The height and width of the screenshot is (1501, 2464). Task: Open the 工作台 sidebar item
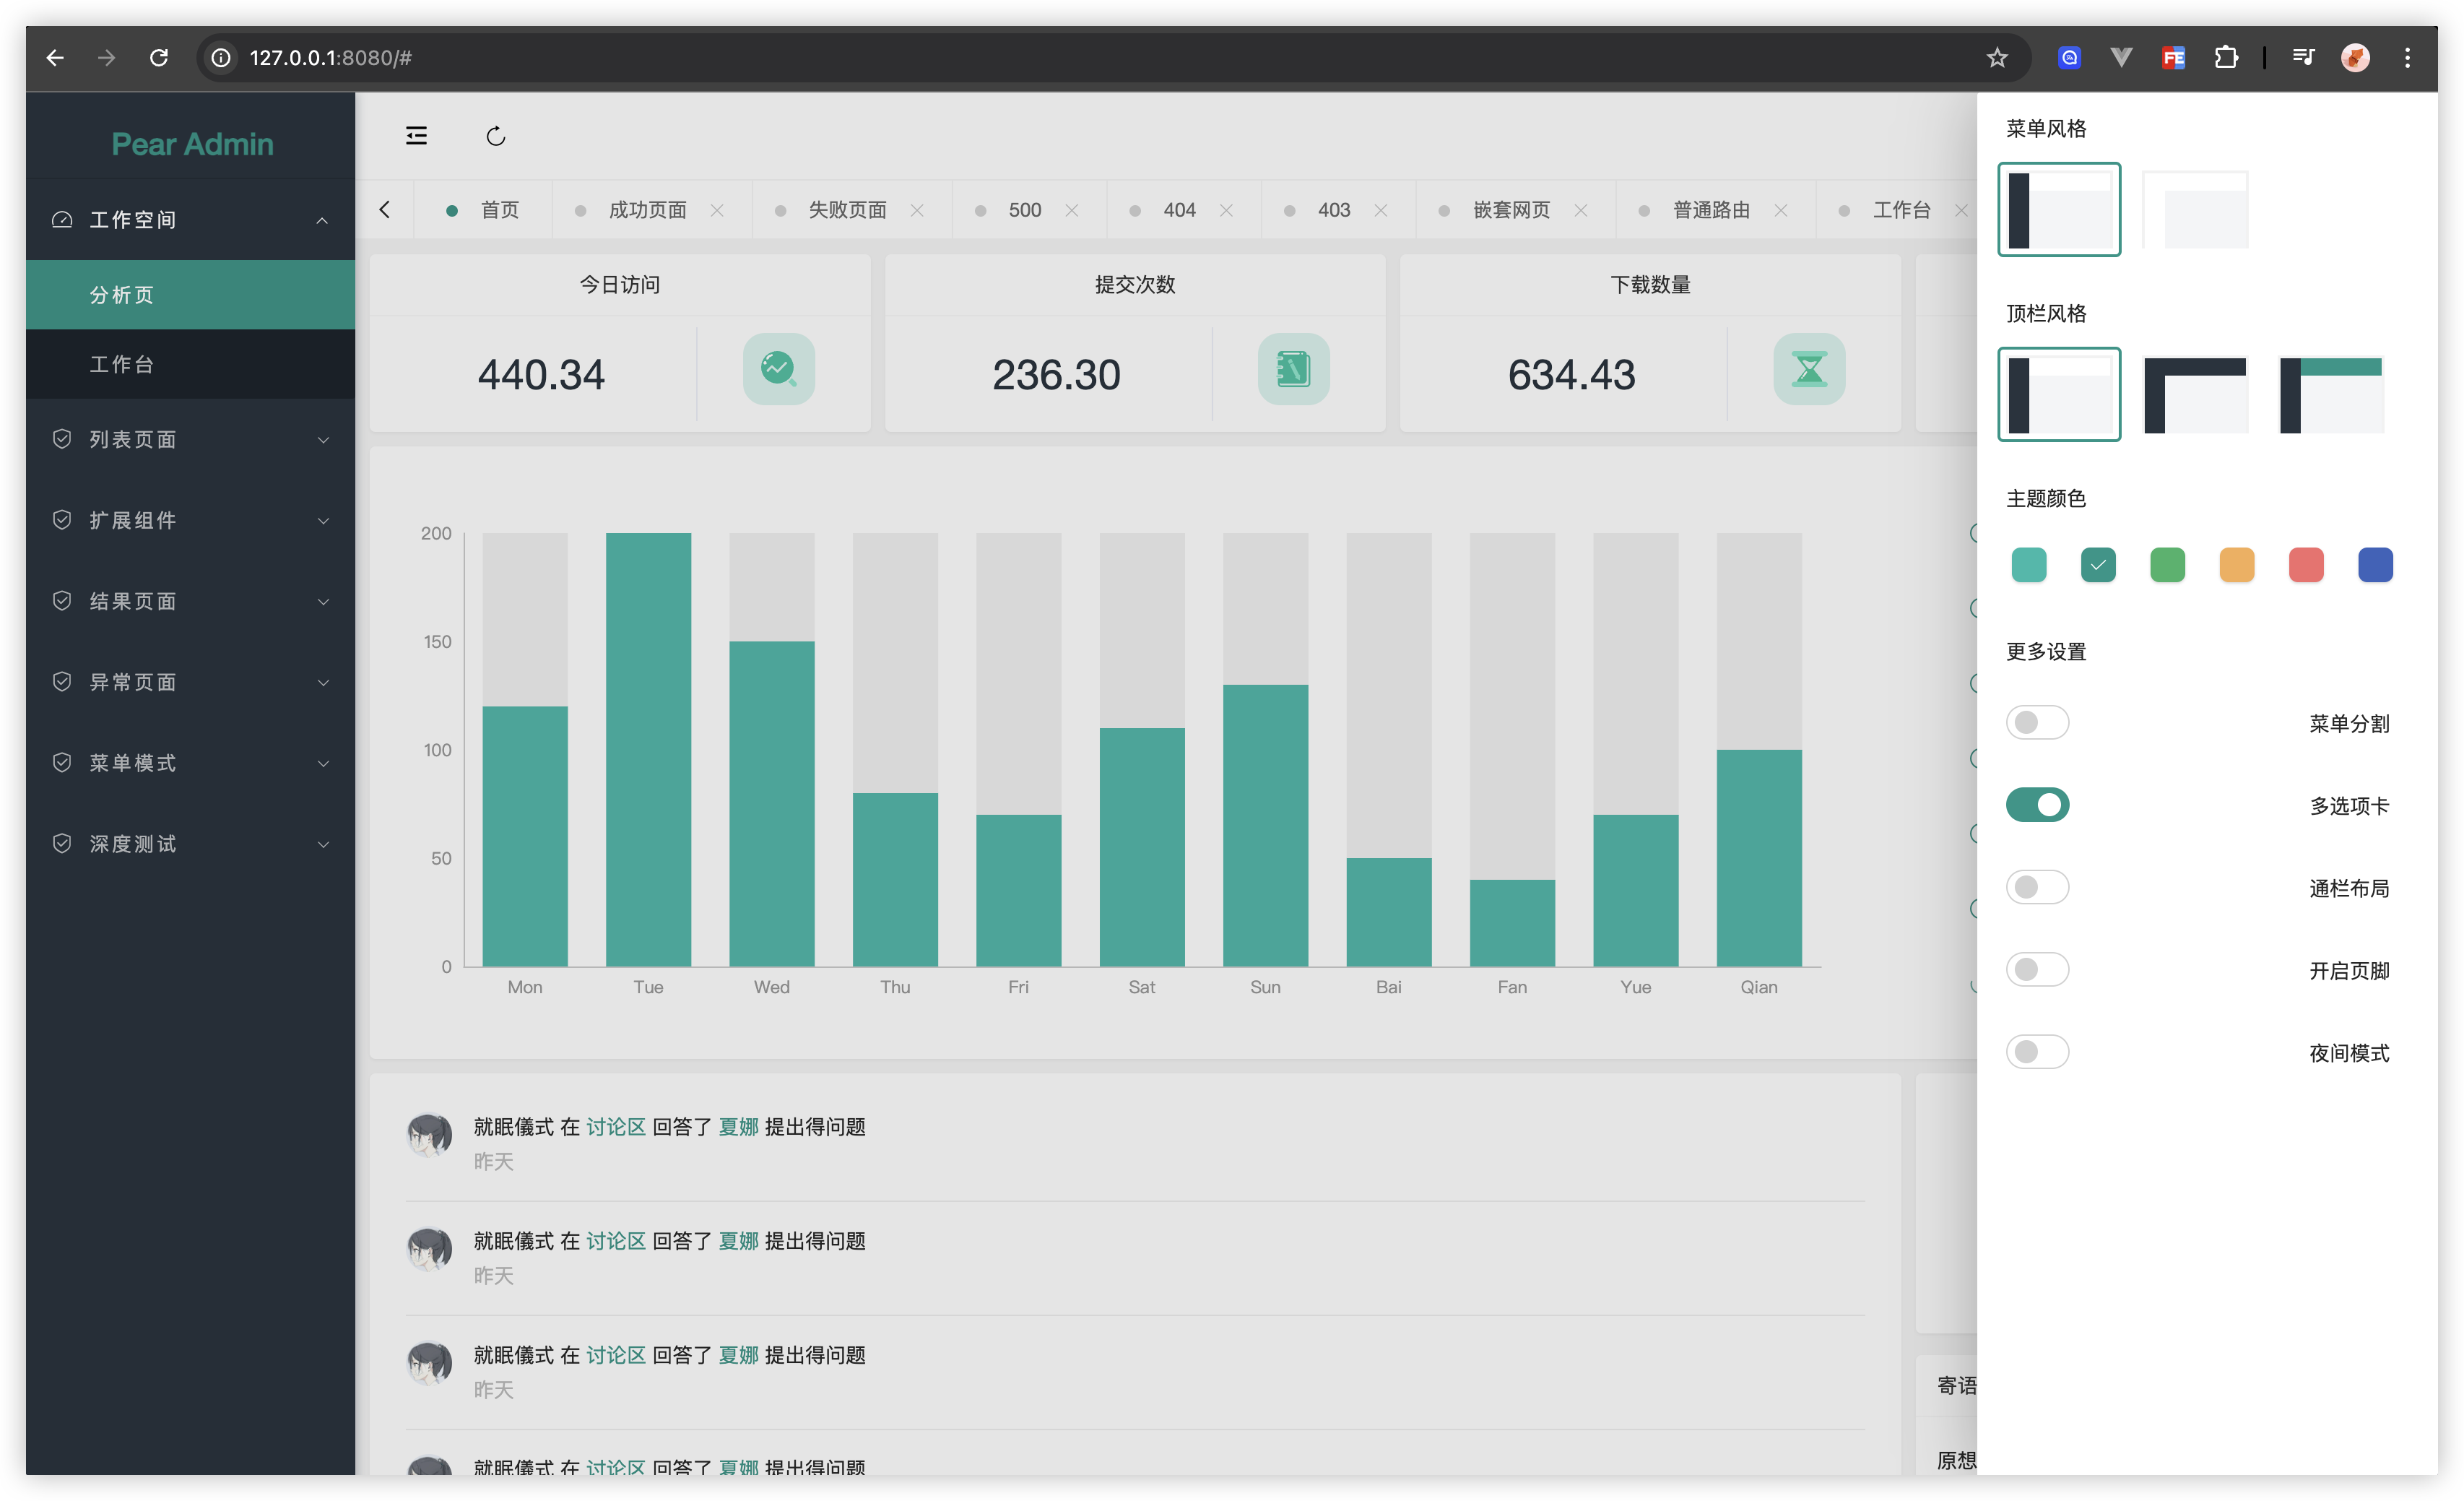[x=122, y=364]
